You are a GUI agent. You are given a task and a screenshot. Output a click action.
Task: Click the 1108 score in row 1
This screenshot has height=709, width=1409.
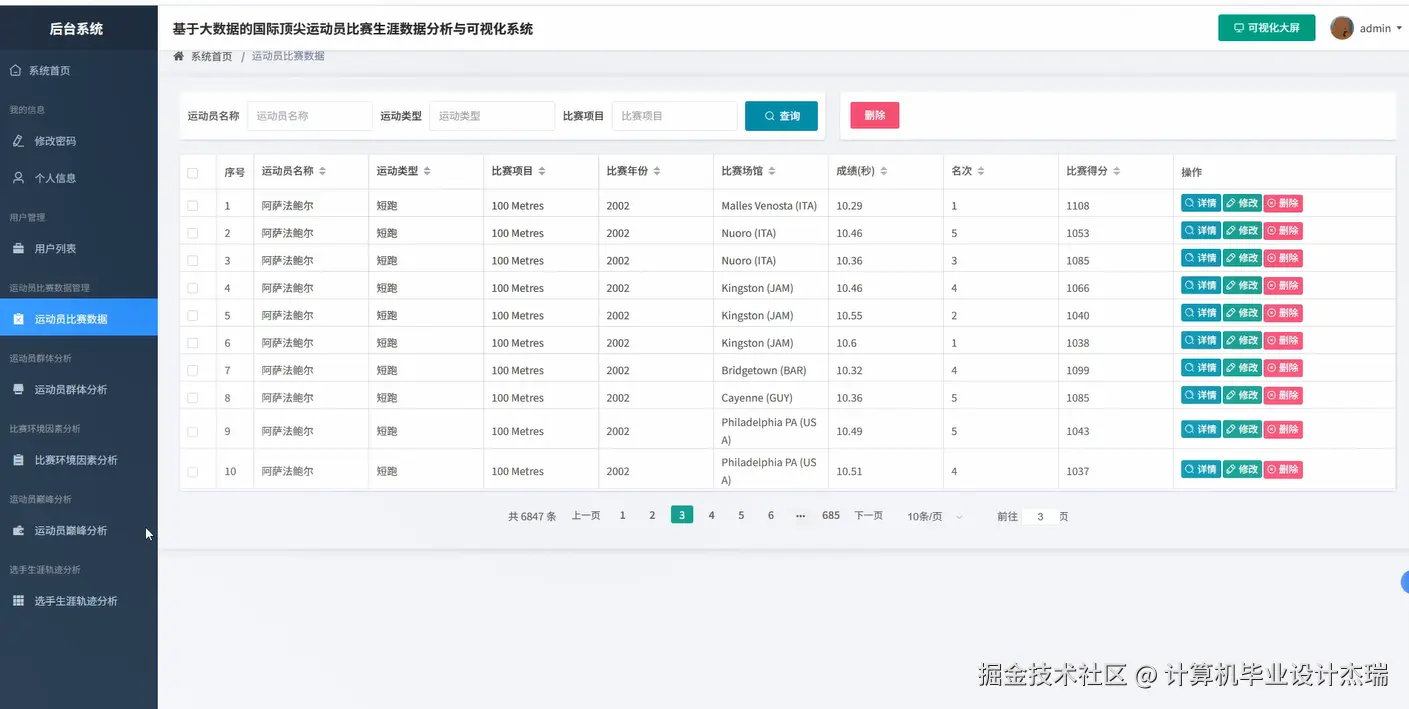point(1078,206)
